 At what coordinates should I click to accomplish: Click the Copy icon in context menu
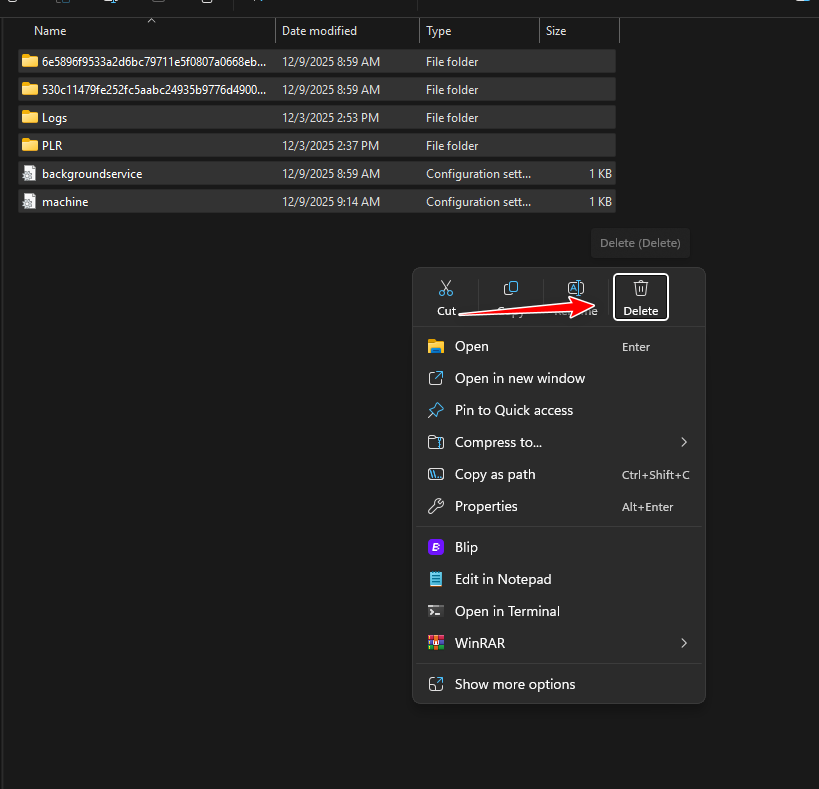pyautogui.click(x=511, y=289)
